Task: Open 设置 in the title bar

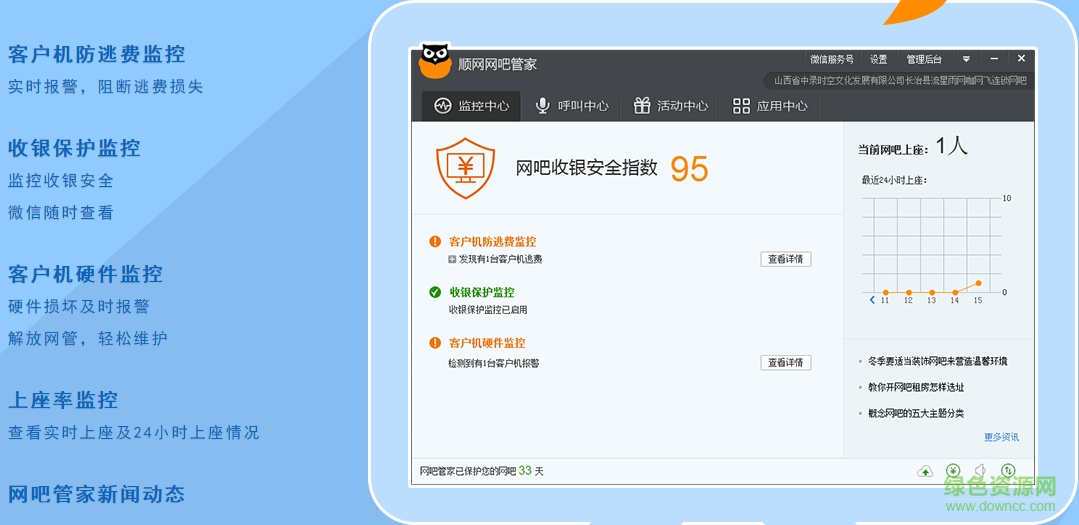Action: click(x=878, y=59)
